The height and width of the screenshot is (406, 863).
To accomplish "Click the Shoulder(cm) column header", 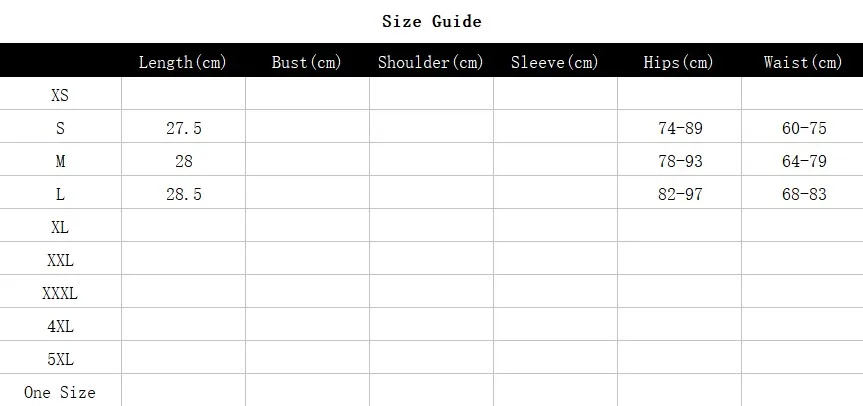I will (x=430, y=62).
